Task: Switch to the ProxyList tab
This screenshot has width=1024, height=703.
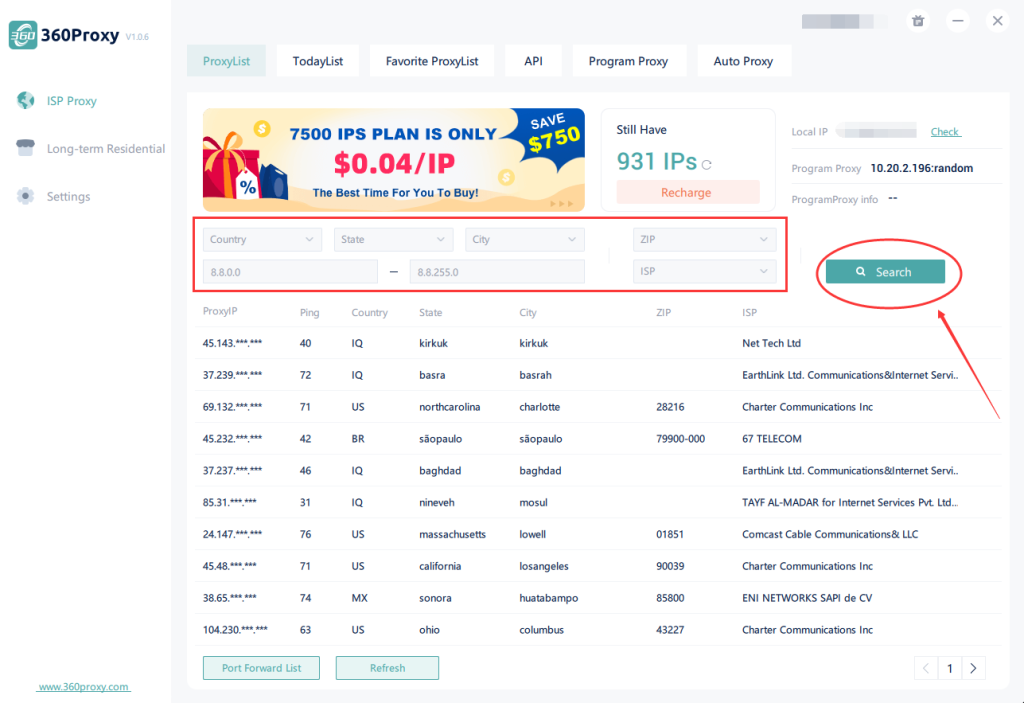Action: point(226,61)
